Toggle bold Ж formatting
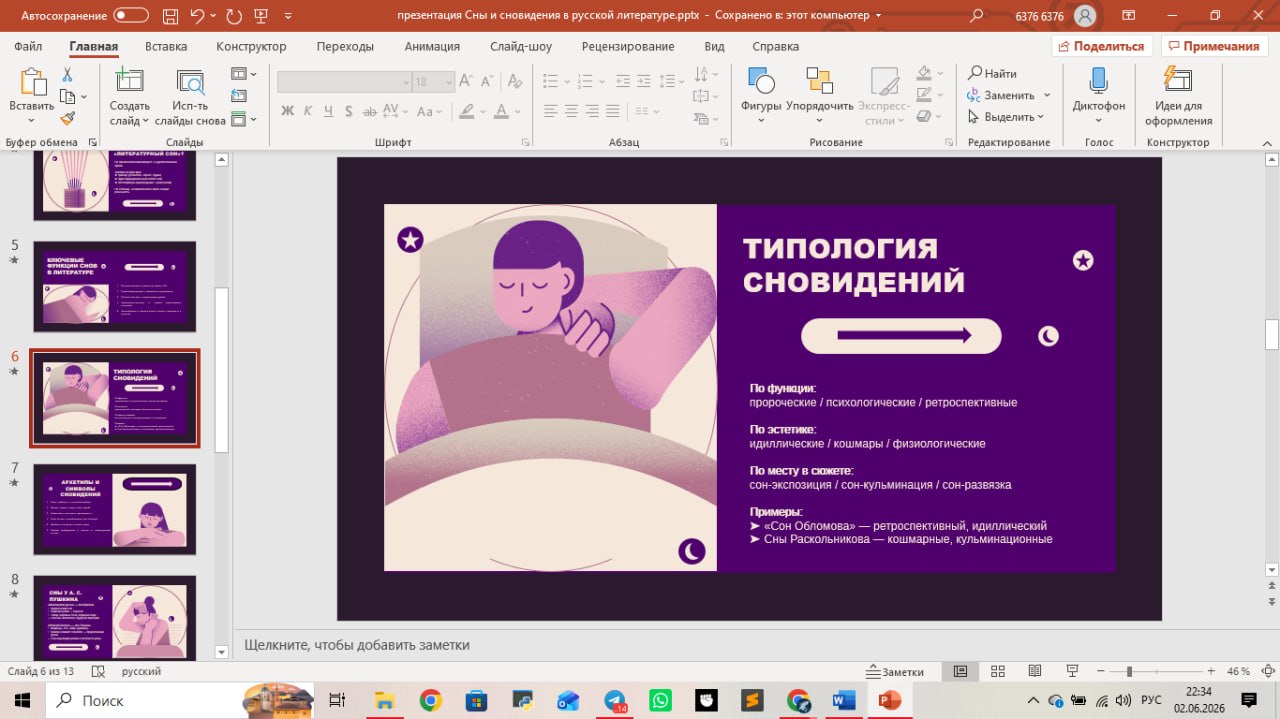 point(288,111)
